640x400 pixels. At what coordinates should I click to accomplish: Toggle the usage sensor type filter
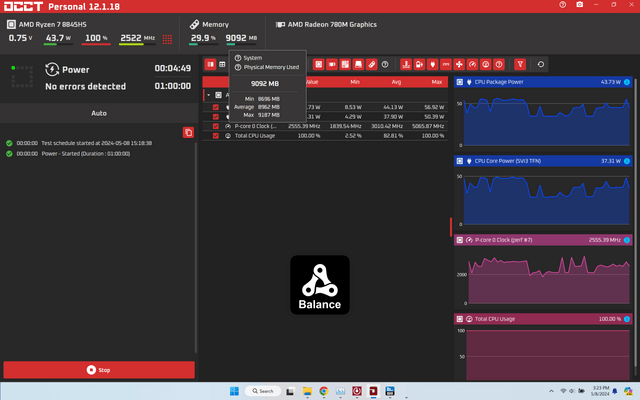(485, 64)
